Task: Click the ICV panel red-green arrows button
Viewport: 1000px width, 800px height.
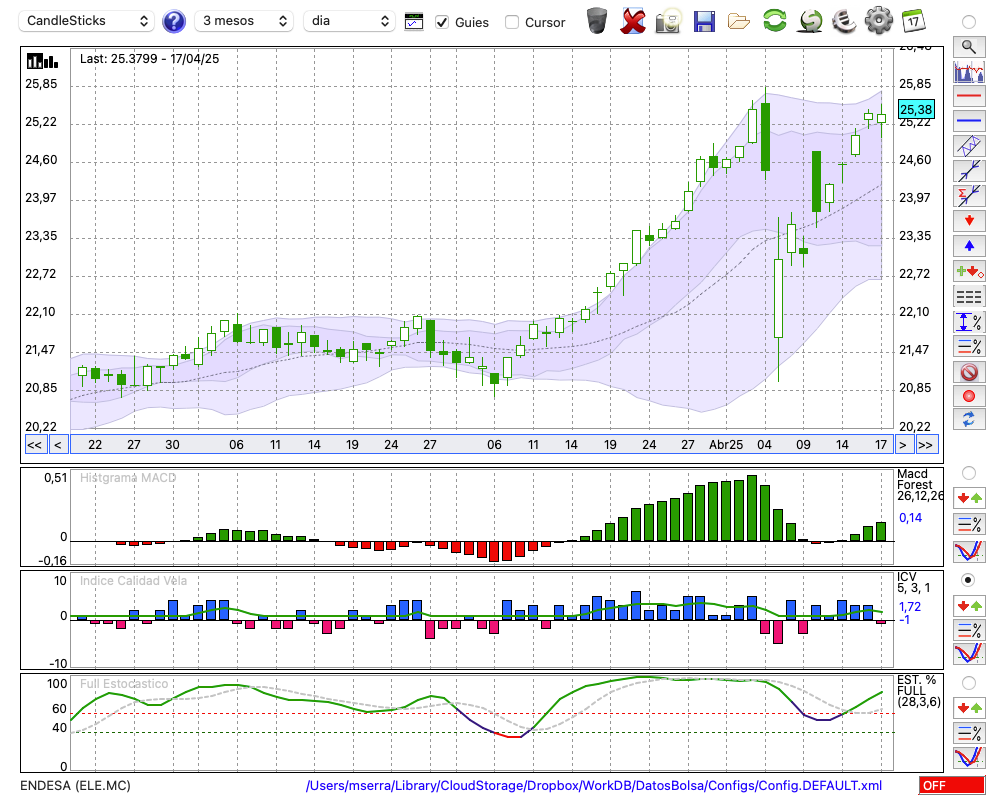Action: point(969,605)
